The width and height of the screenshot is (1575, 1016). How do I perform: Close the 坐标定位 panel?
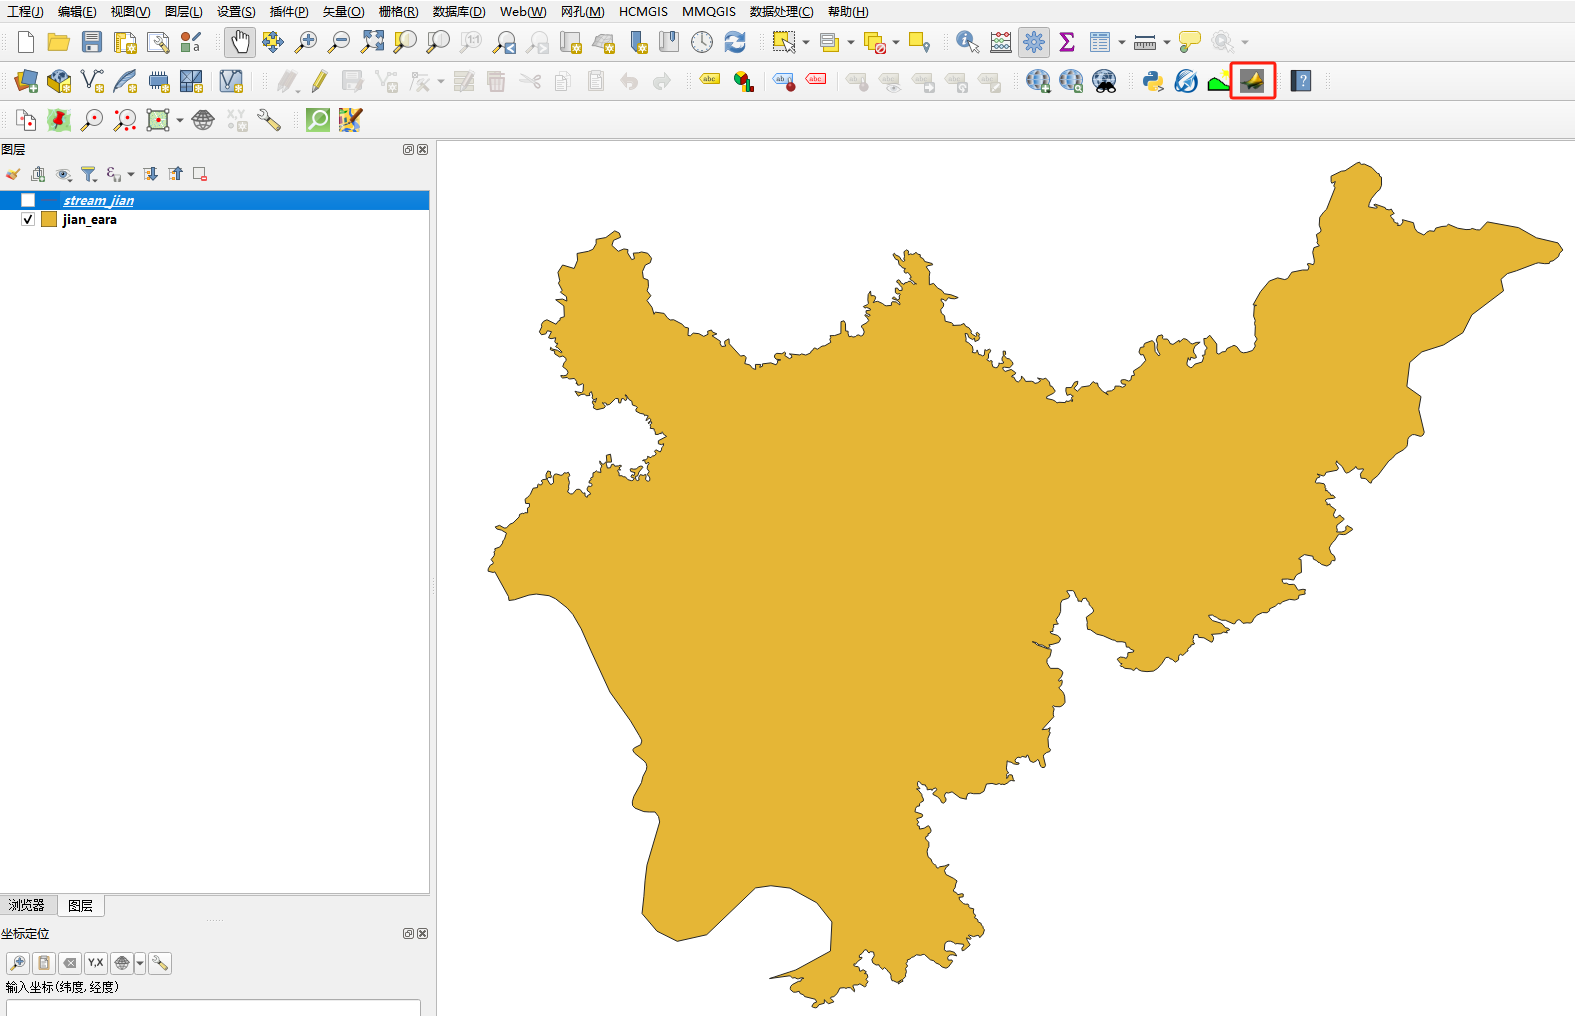[x=422, y=933]
